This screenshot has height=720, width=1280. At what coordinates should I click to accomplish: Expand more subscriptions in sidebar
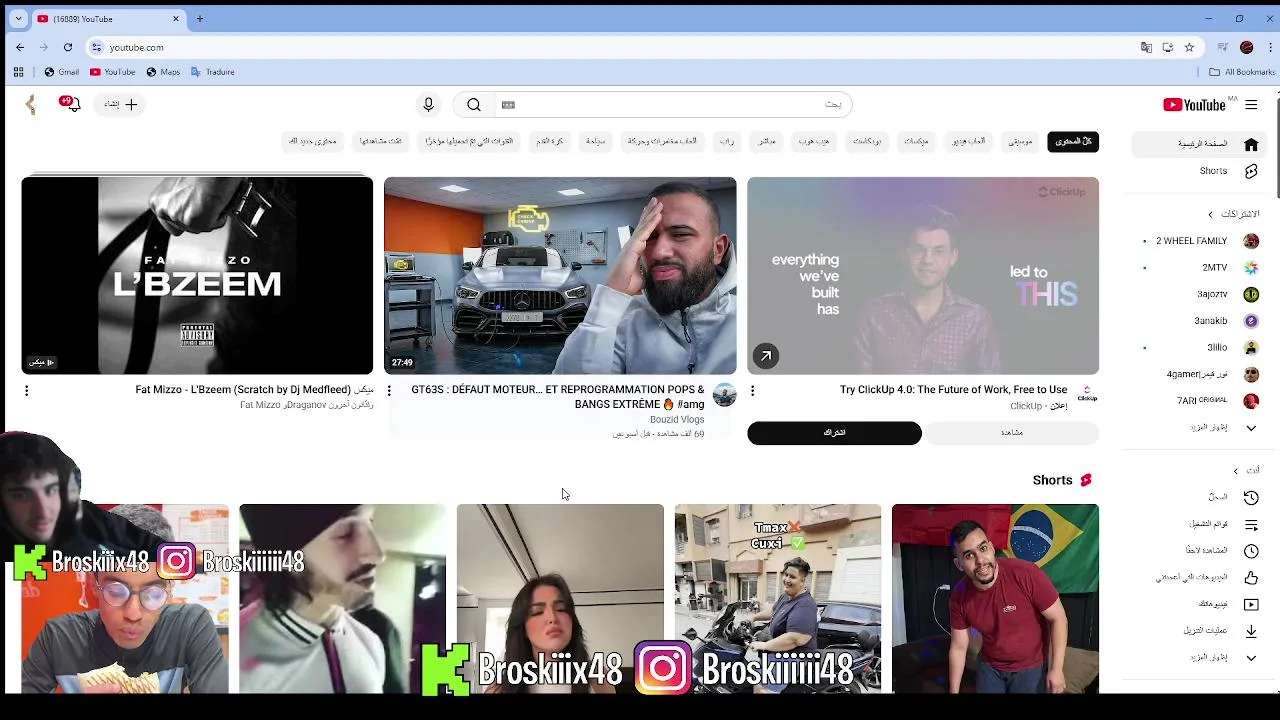1201,428
